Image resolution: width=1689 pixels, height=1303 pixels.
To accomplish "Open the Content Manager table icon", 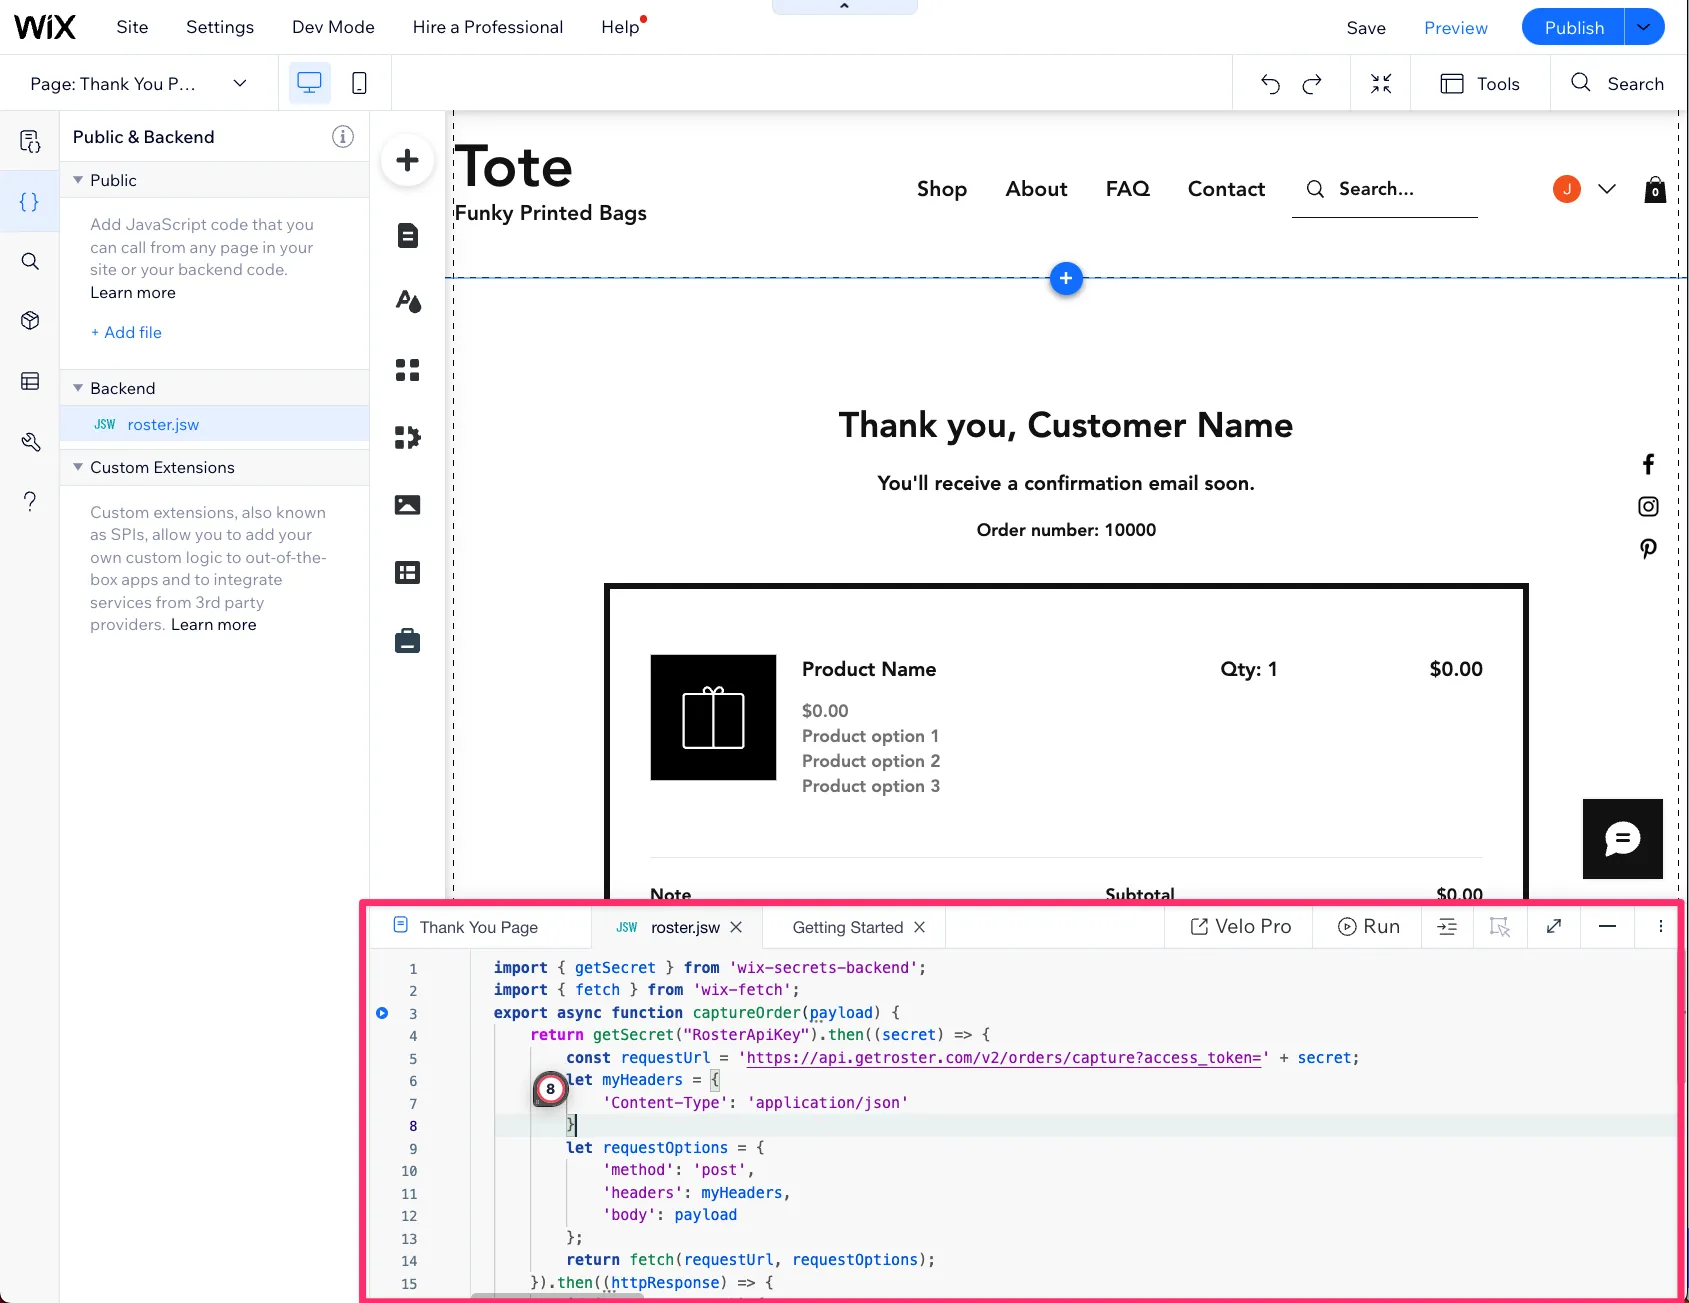I will pyautogui.click(x=407, y=572).
